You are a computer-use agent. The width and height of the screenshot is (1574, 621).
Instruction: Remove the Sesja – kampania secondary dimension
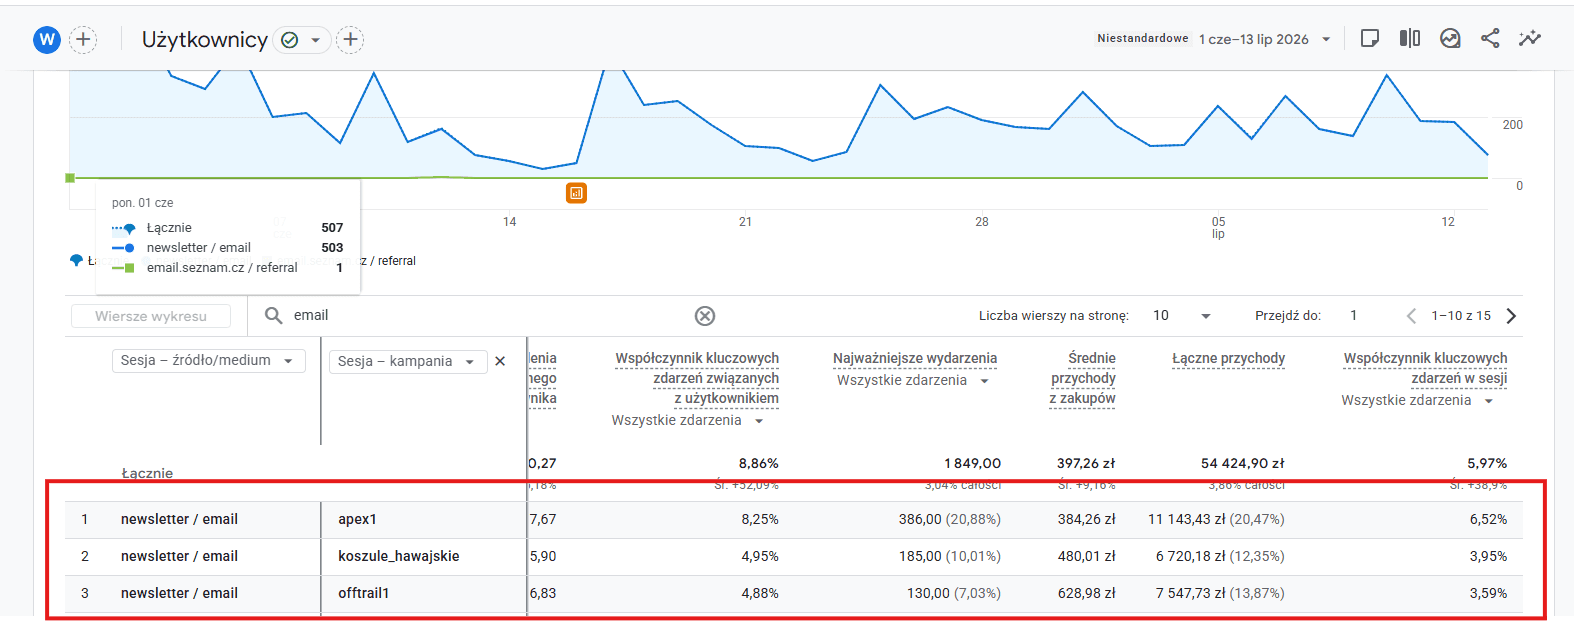coord(500,361)
